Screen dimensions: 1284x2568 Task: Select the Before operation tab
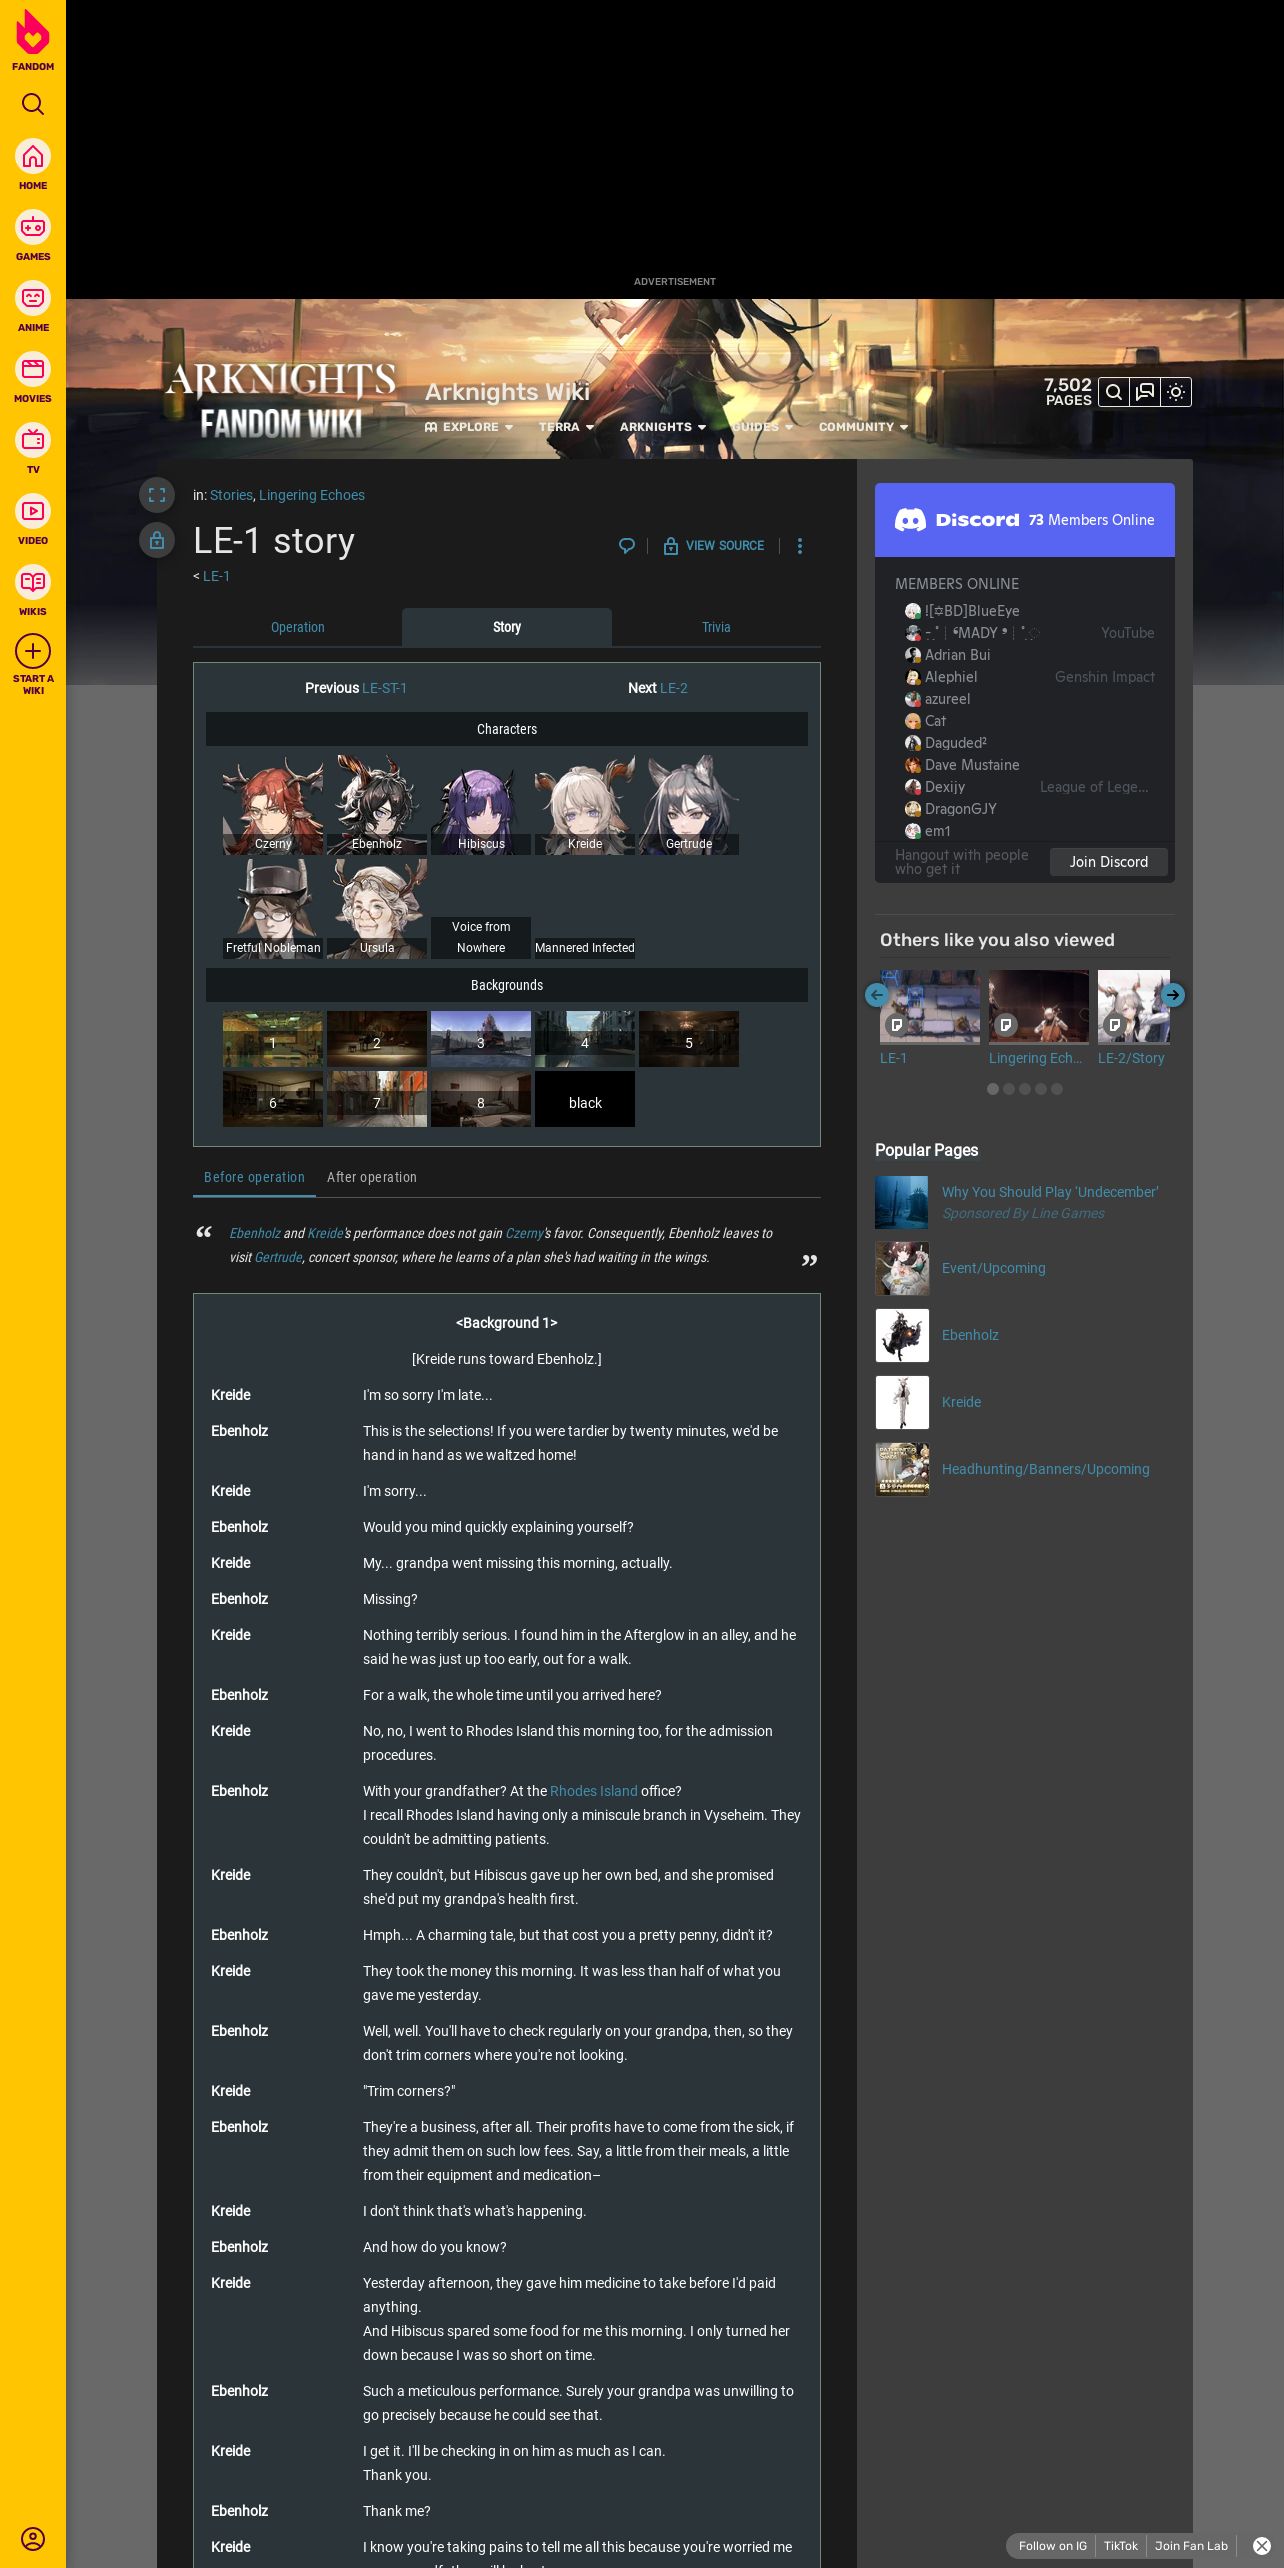coord(254,1177)
